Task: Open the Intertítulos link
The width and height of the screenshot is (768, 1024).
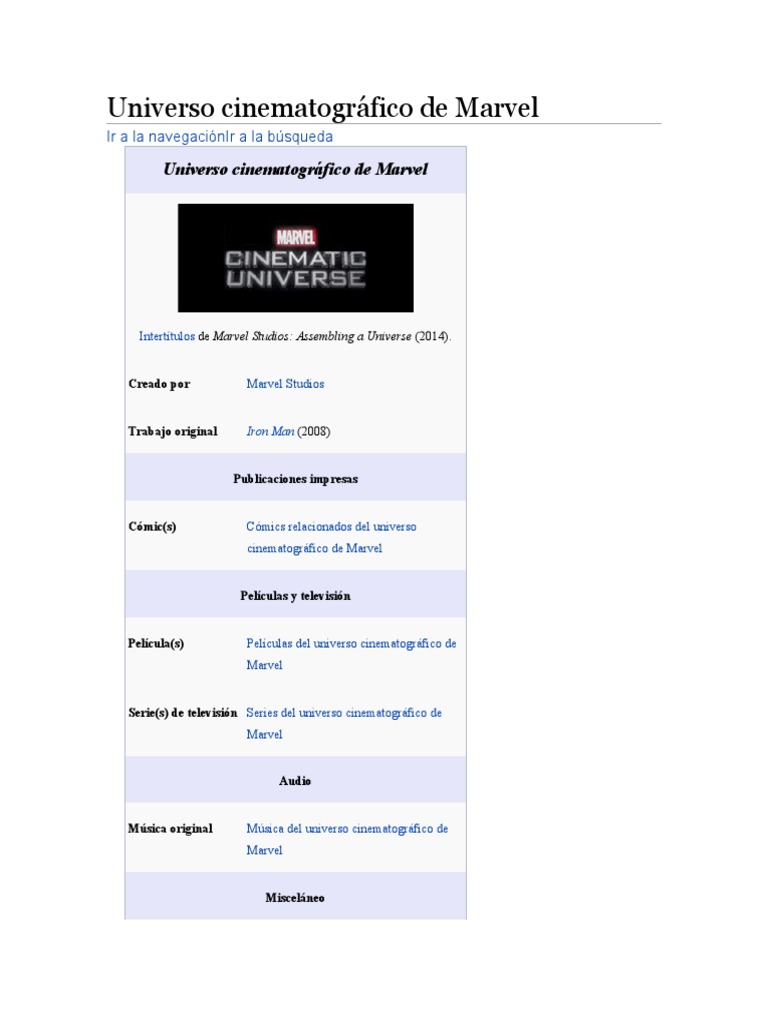Action: point(167,336)
